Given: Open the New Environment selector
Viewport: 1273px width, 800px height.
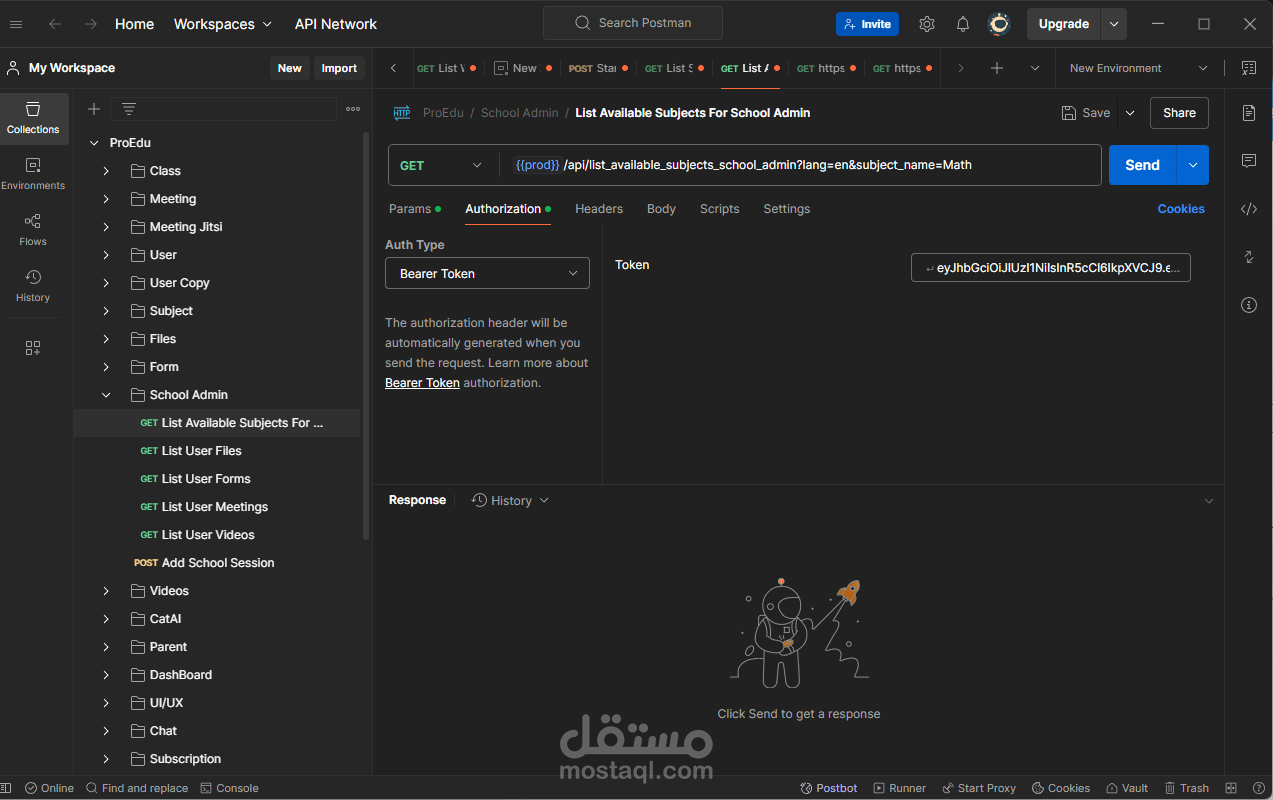Looking at the screenshot, I should (1139, 68).
